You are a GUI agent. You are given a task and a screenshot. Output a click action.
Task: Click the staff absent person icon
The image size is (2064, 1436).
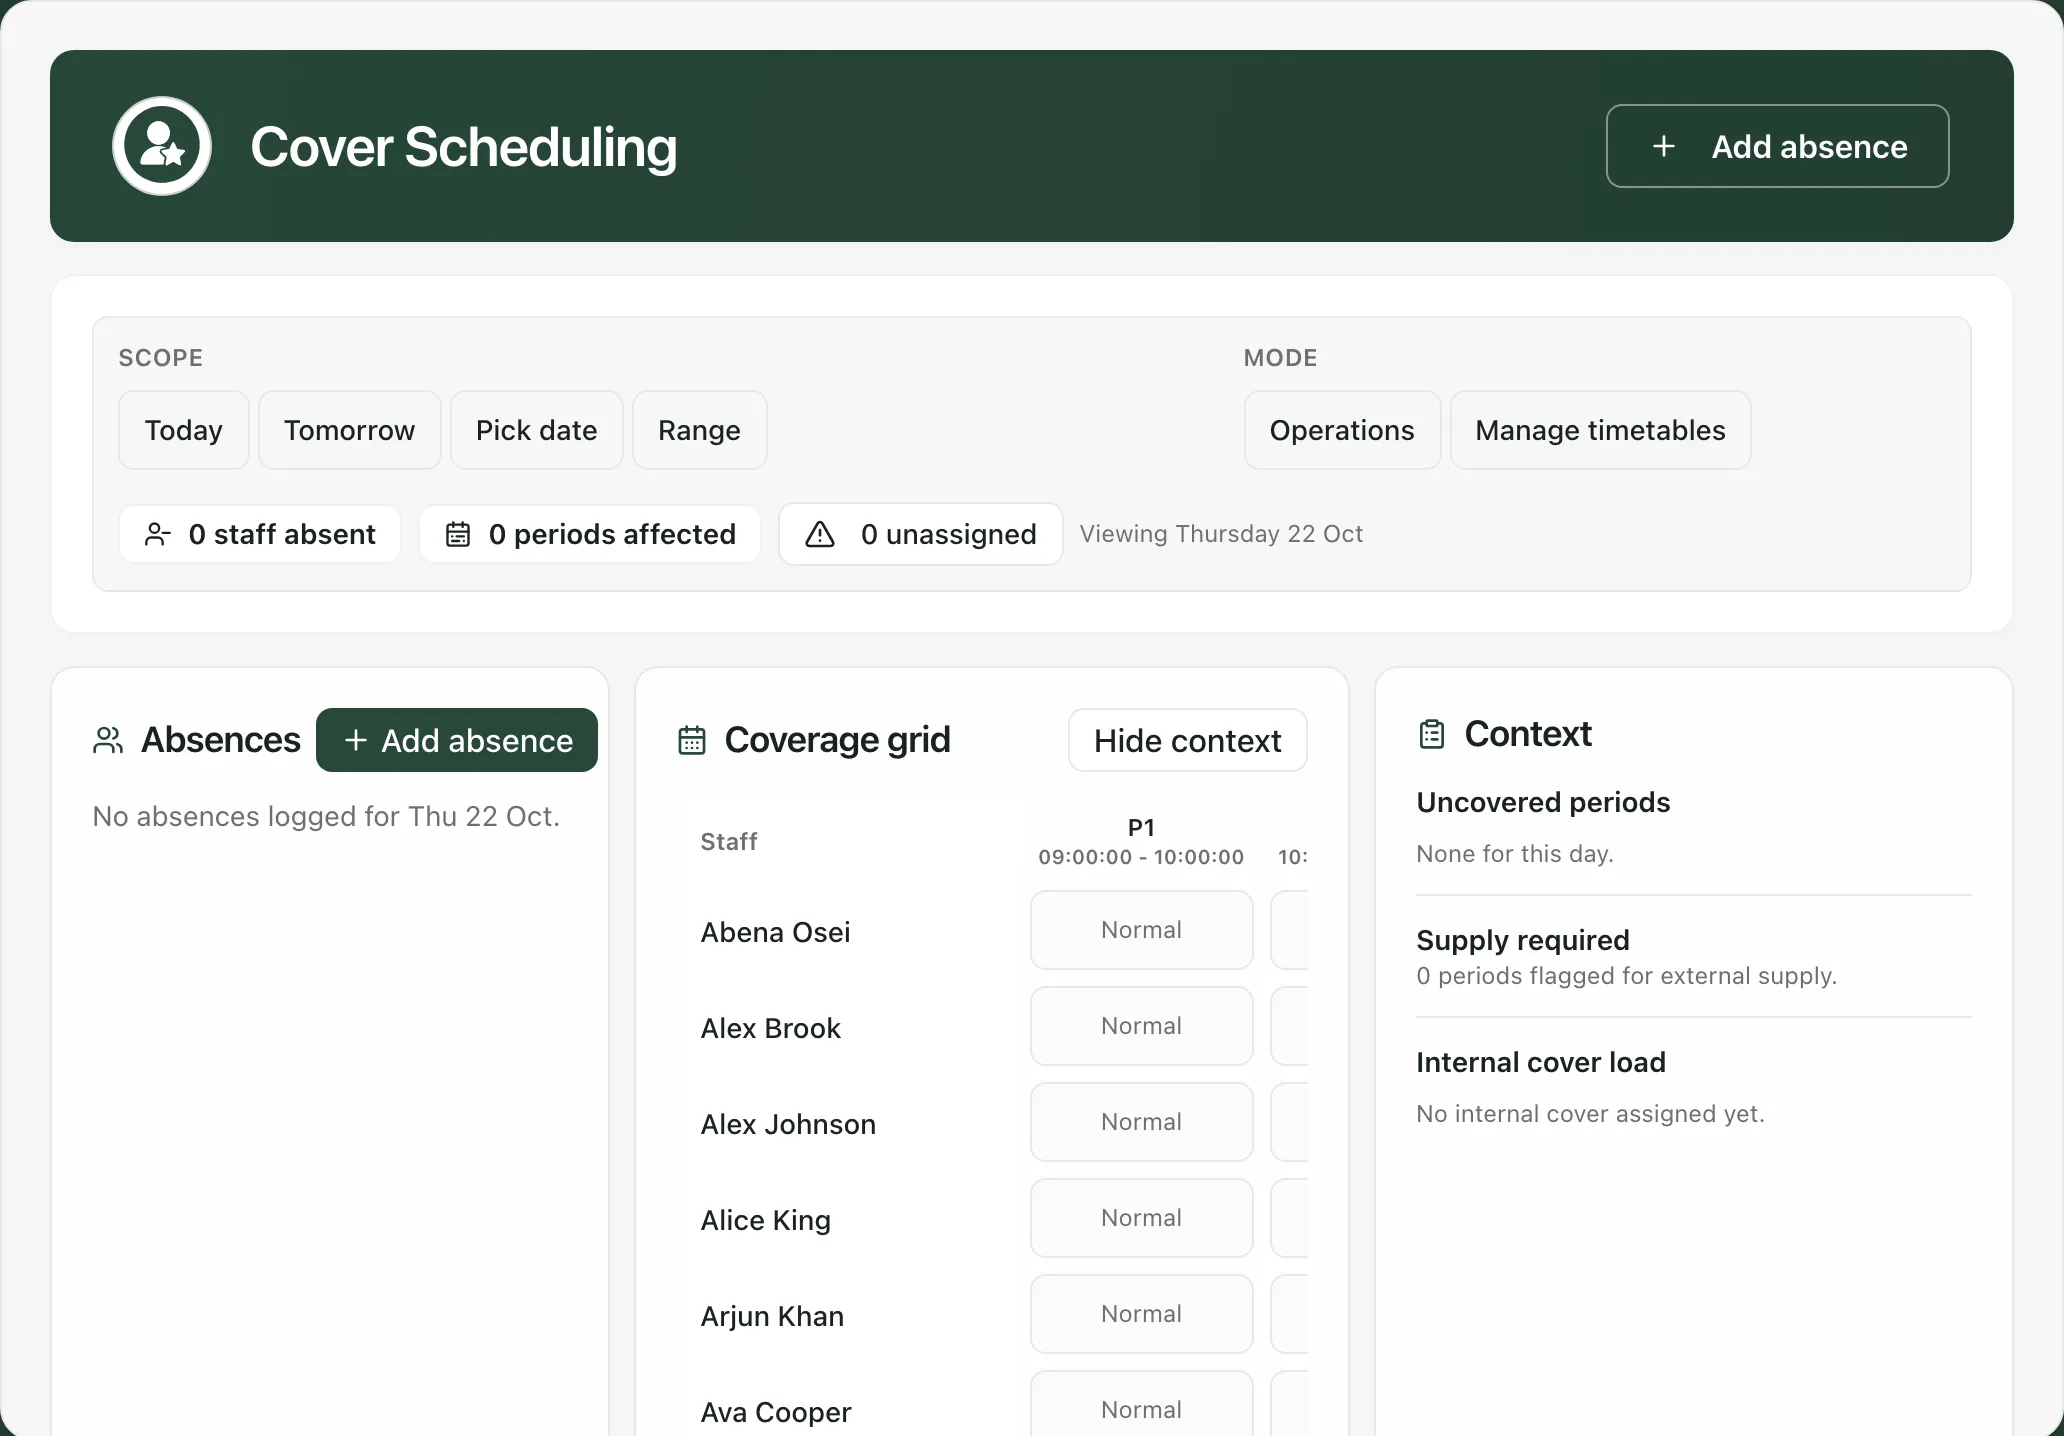click(157, 534)
